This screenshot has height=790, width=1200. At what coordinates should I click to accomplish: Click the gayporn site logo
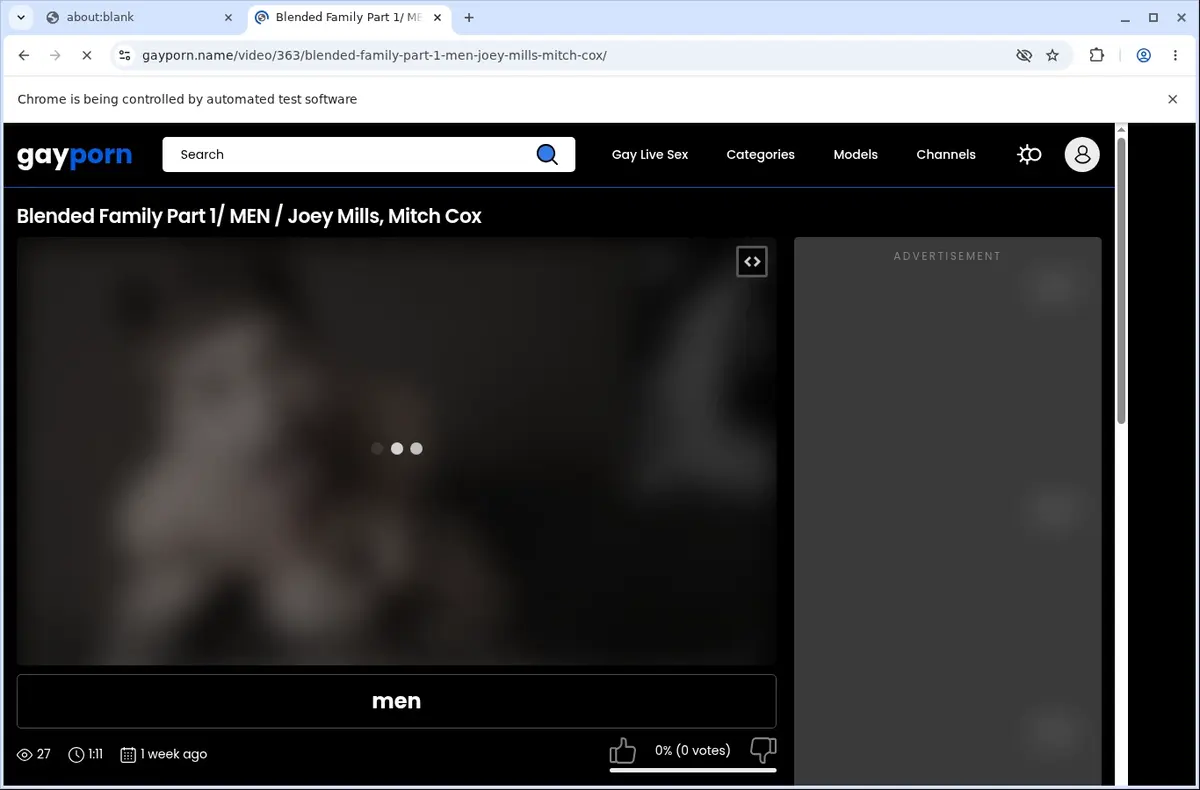(74, 156)
